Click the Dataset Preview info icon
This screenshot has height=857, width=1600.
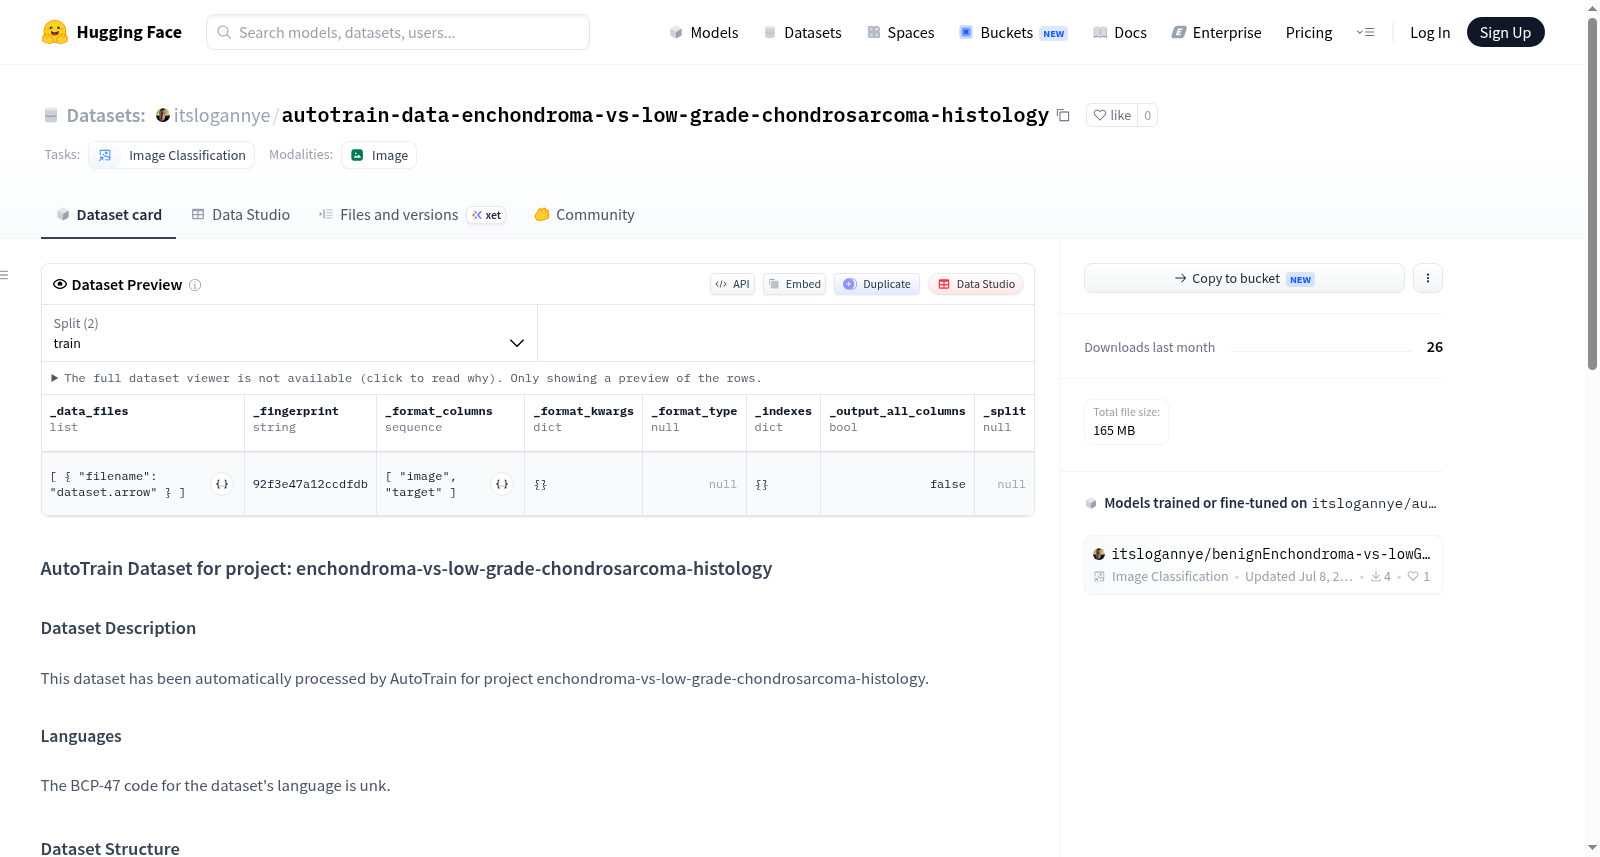coord(195,285)
